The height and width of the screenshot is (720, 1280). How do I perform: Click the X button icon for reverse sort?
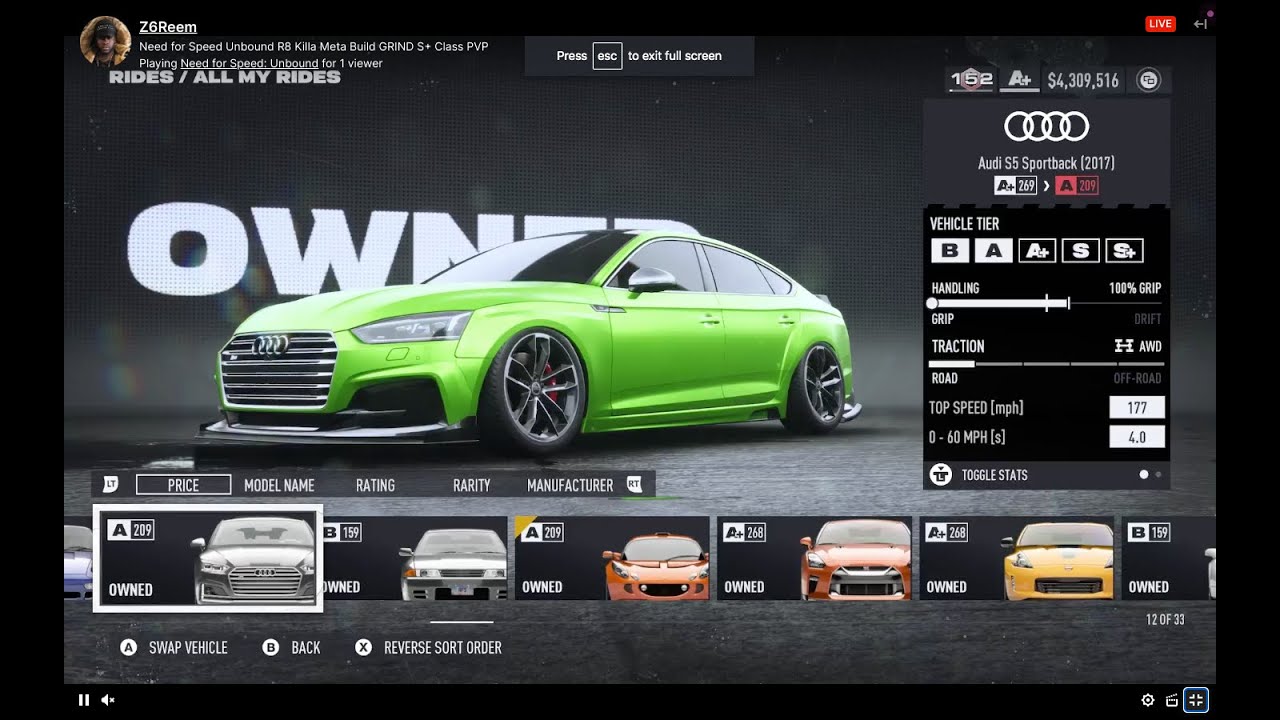point(364,647)
